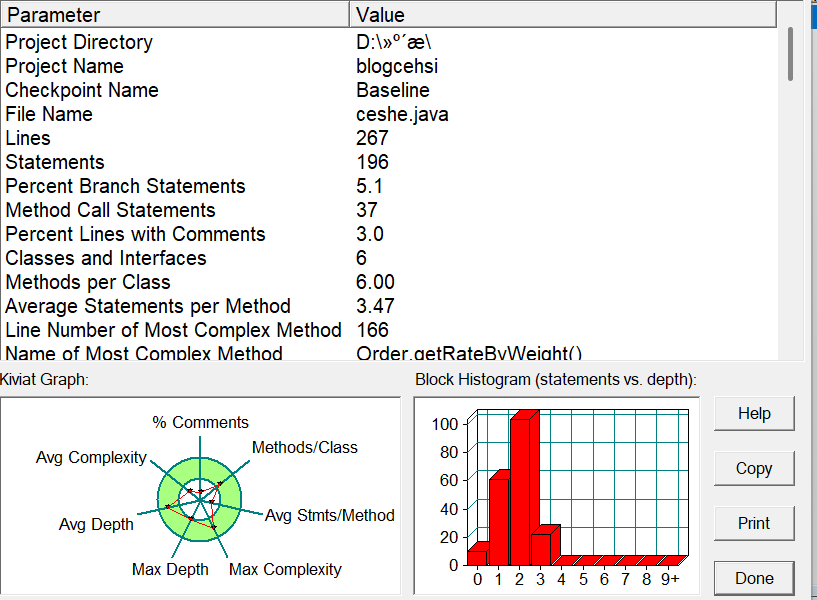The height and width of the screenshot is (600, 817).
Task: Select Name of Most Complex Method row
Action: click(144, 353)
